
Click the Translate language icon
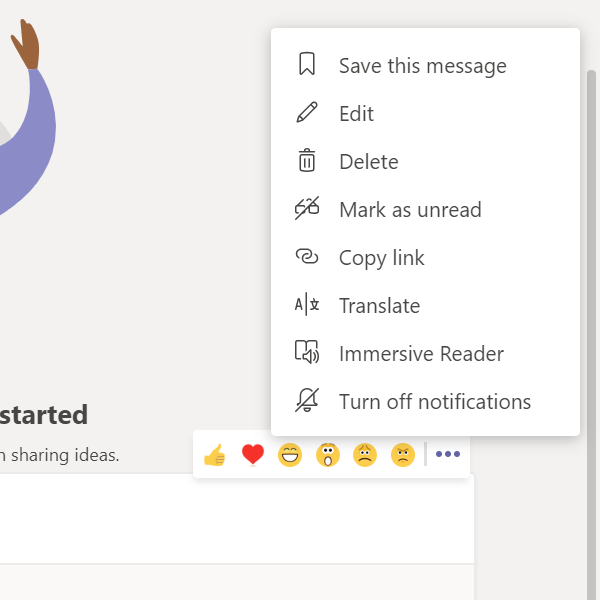pos(307,304)
